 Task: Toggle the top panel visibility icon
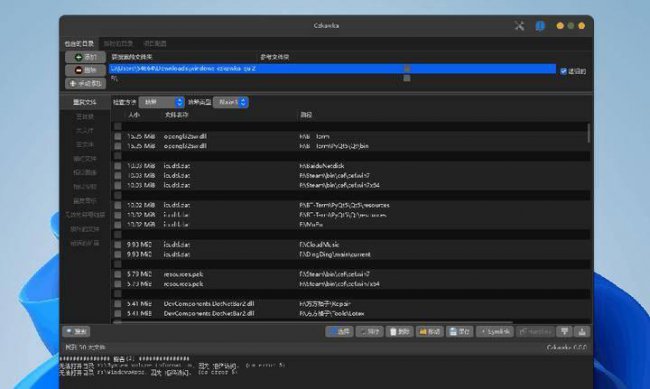tap(564, 331)
